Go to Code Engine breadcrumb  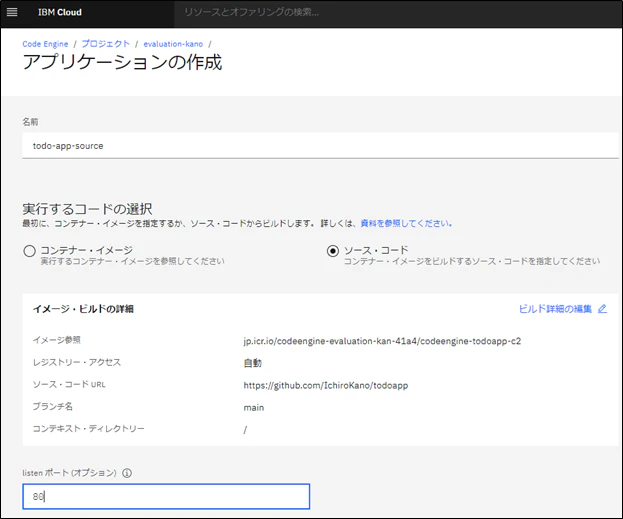tap(45, 44)
